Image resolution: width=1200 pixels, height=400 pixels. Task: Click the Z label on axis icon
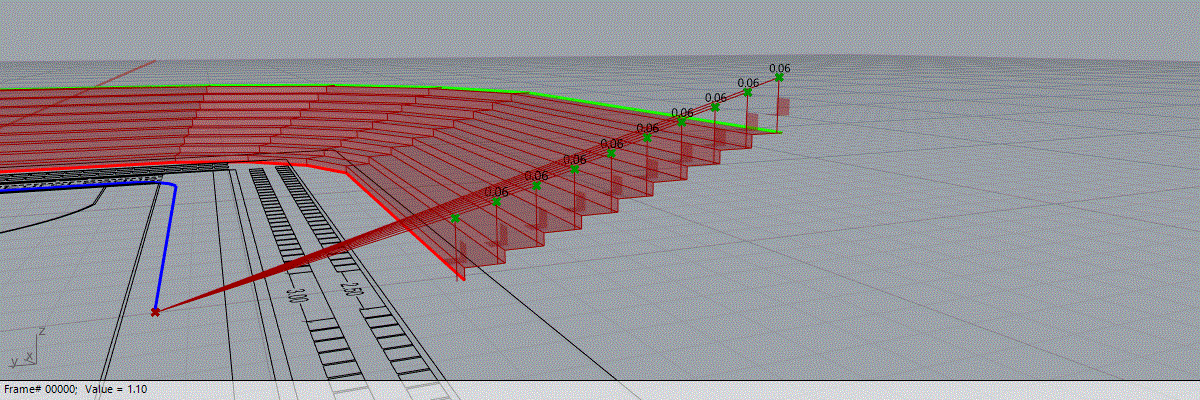coord(41,329)
